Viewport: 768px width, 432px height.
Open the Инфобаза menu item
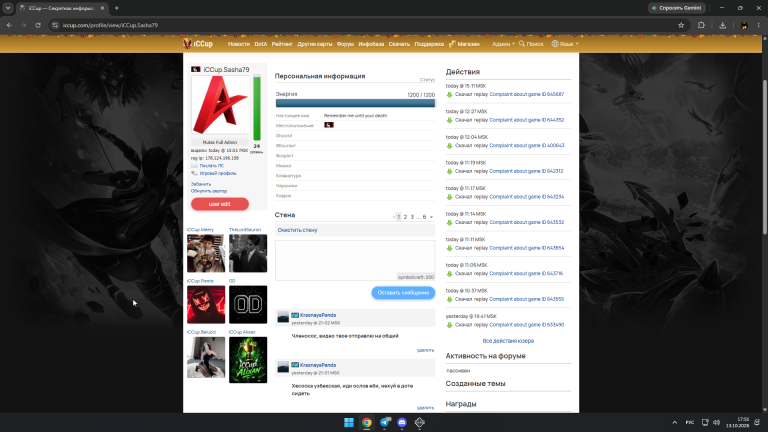point(371,44)
